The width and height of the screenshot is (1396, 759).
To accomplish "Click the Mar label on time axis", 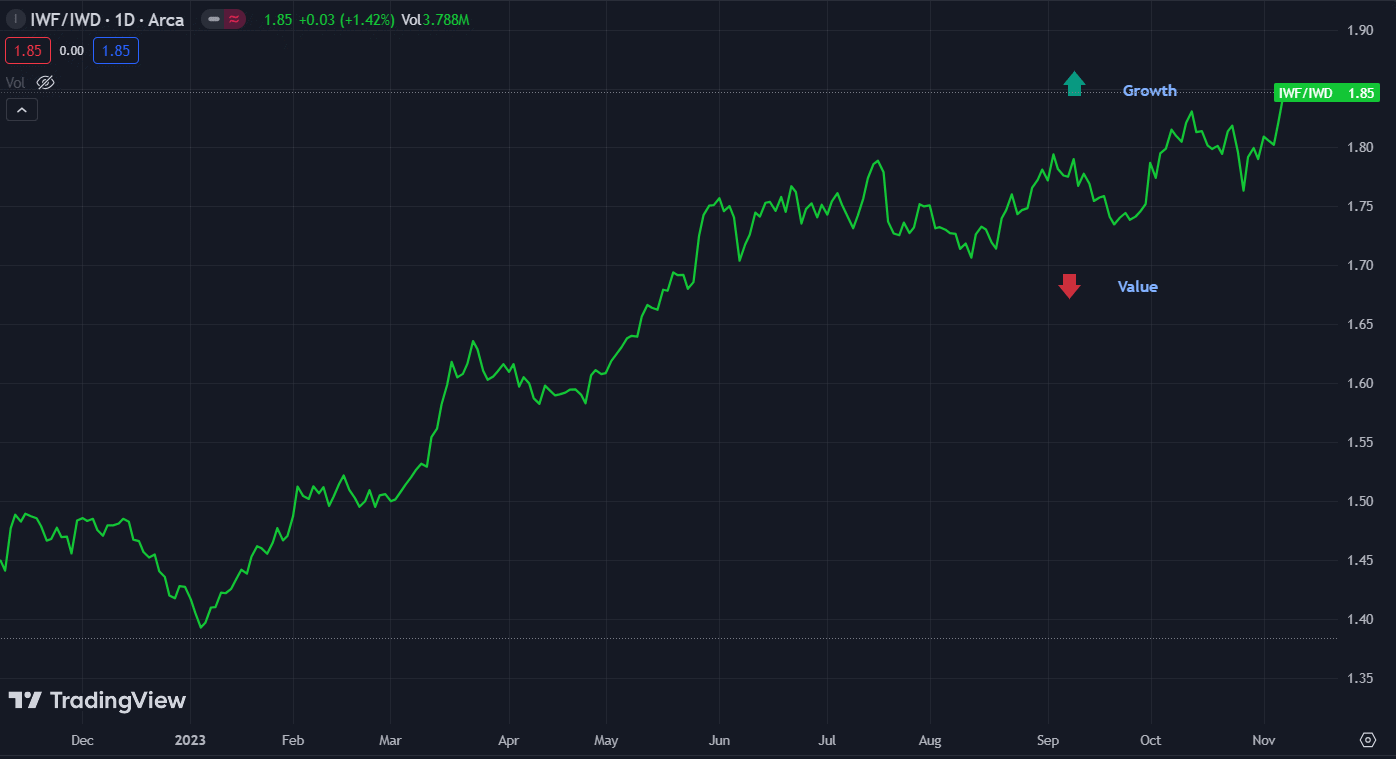I will pos(390,741).
